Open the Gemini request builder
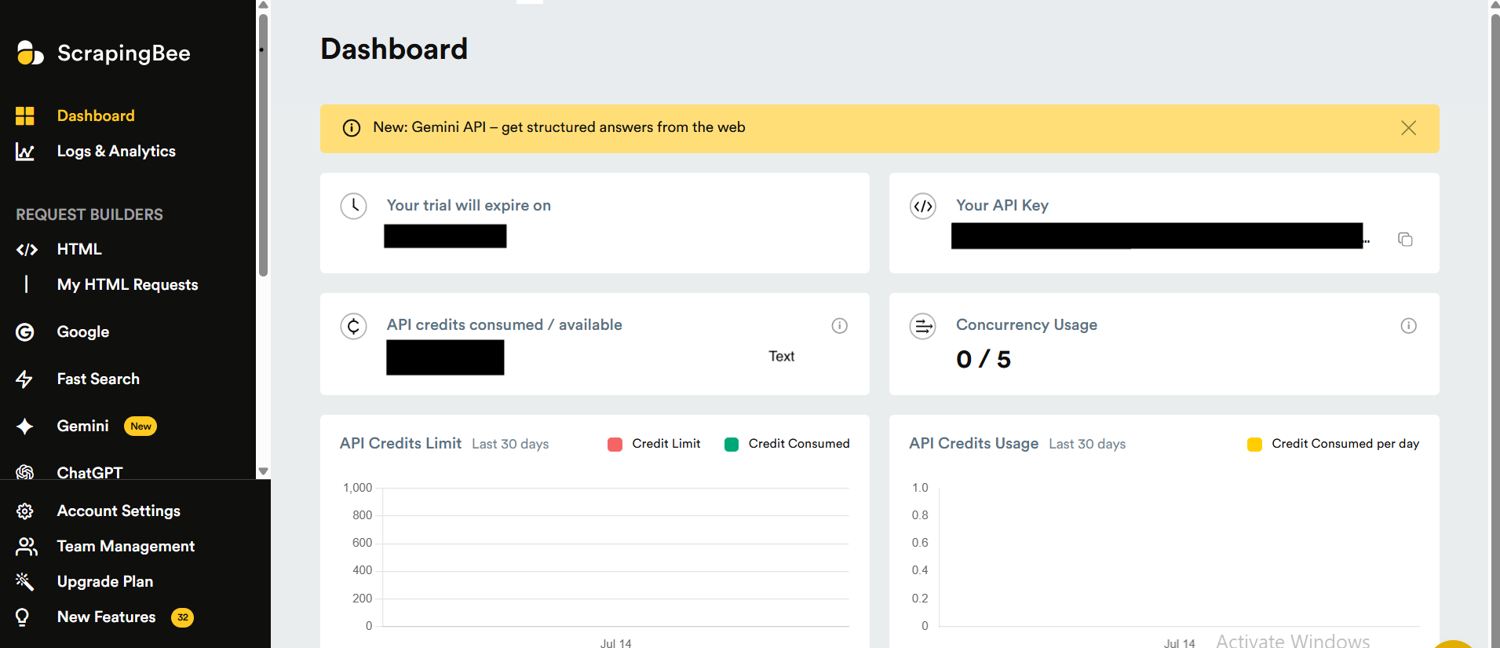The height and width of the screenshot is (648, 1500). coord(83,426)
